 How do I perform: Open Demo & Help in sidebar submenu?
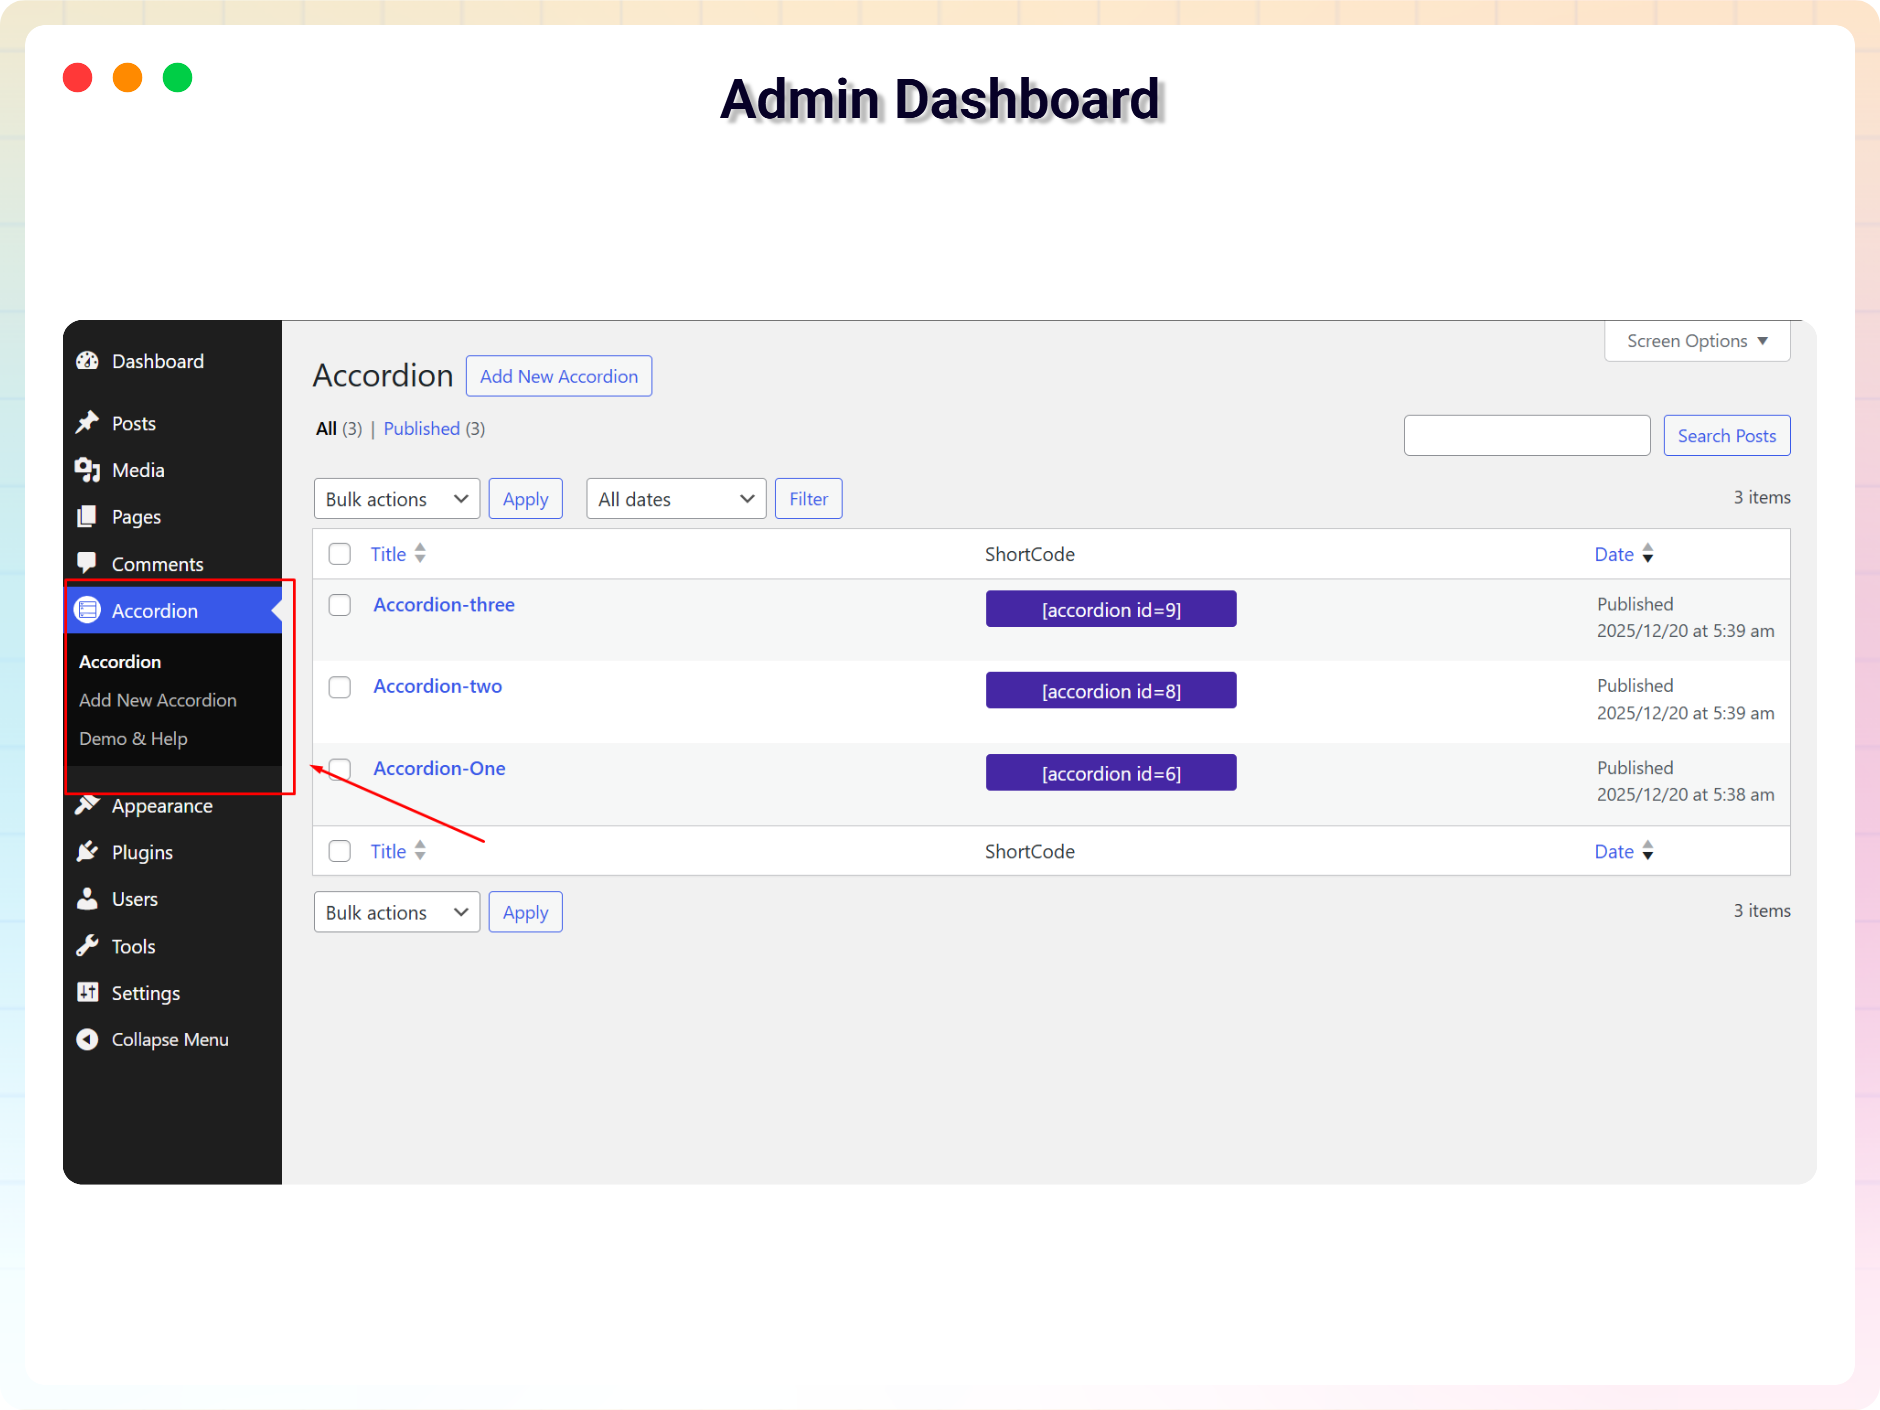click(133, 739)
